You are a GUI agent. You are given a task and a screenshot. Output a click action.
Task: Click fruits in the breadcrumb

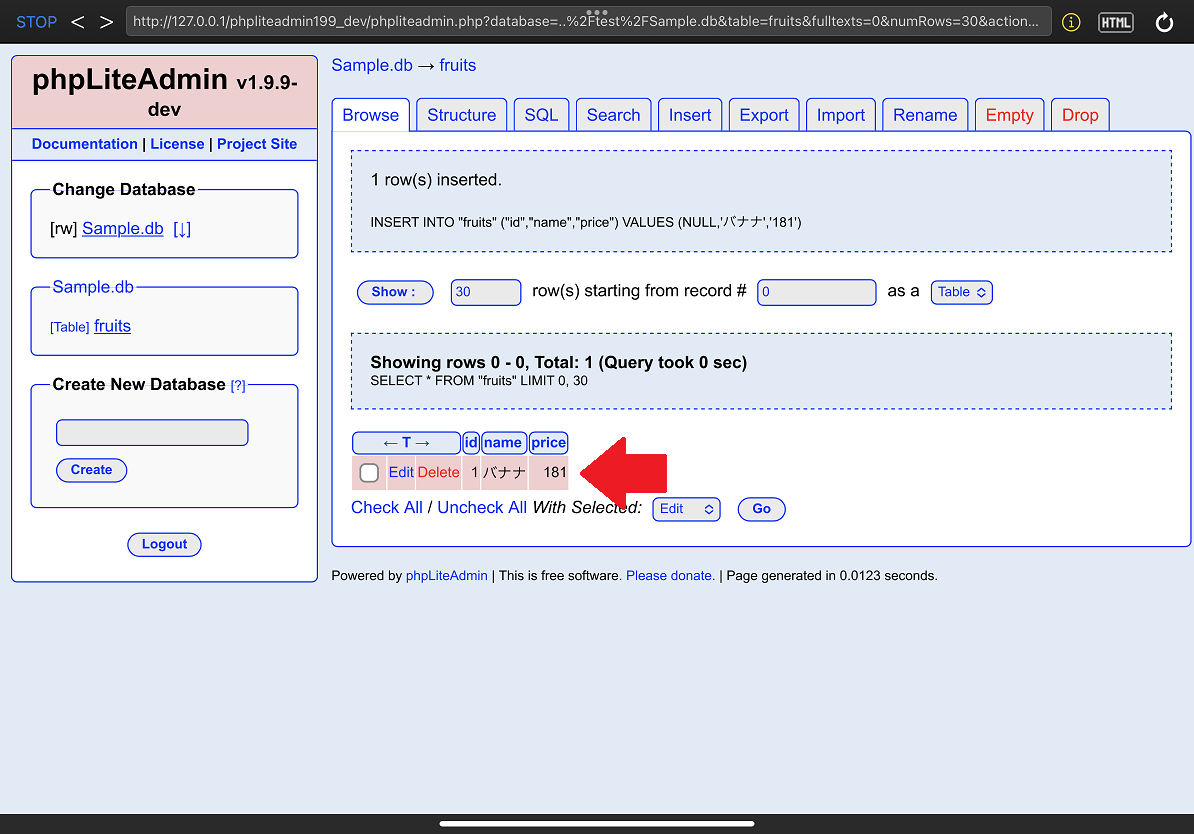[x=458, y=66]
